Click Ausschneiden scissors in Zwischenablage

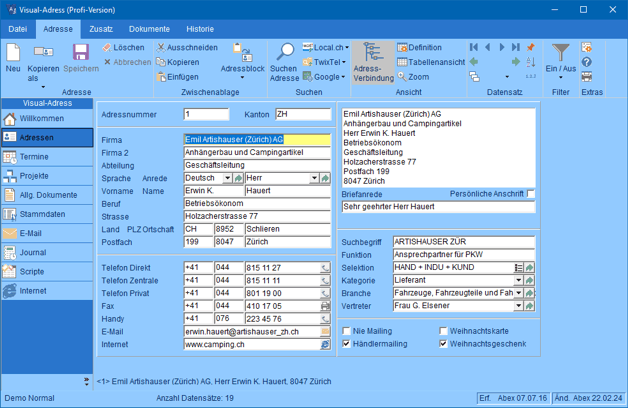[x=187, y=48]
